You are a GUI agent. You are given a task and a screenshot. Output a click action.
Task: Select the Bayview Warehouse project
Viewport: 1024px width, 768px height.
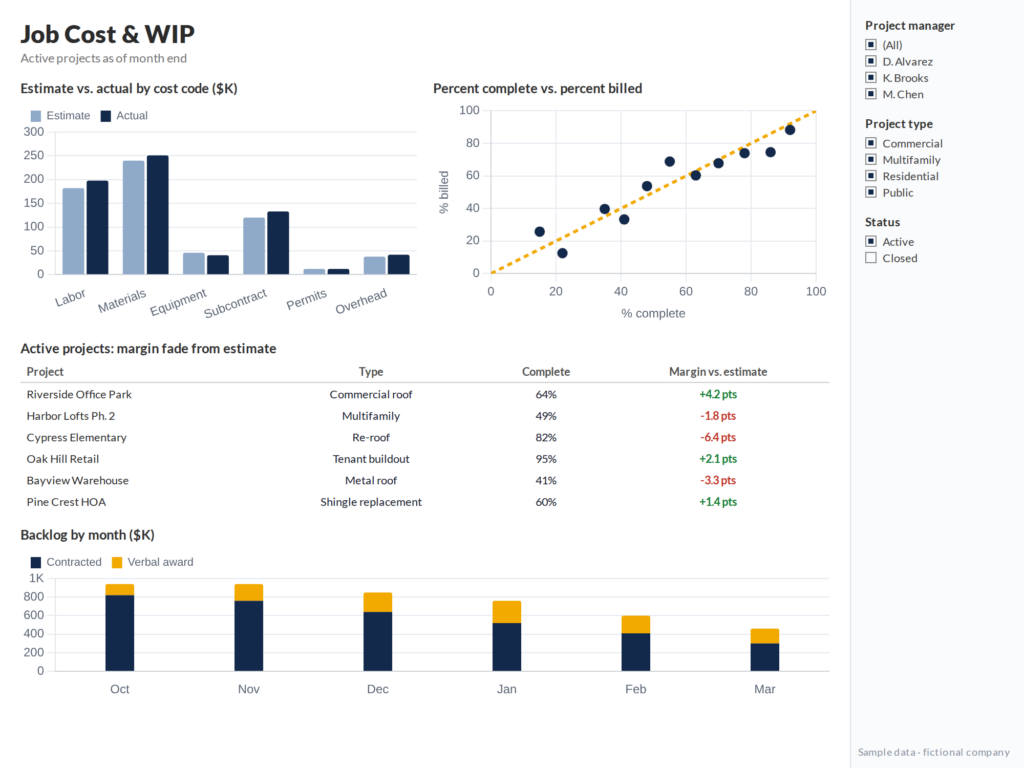pyautogui.click(x=424, y=481)
